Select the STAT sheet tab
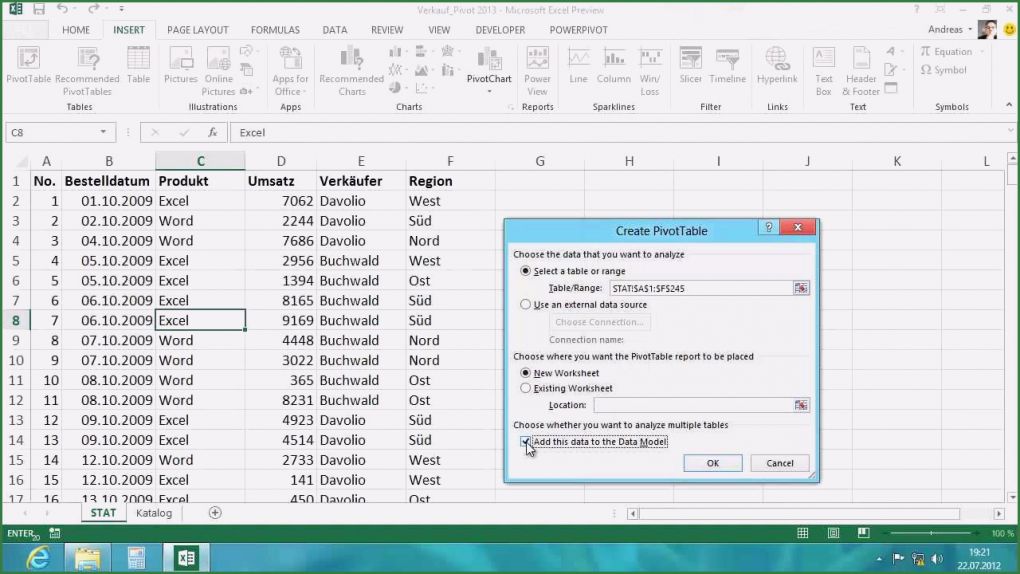Screen dimensions: 1020x574 pyautogui.click(x=103, y=513)
